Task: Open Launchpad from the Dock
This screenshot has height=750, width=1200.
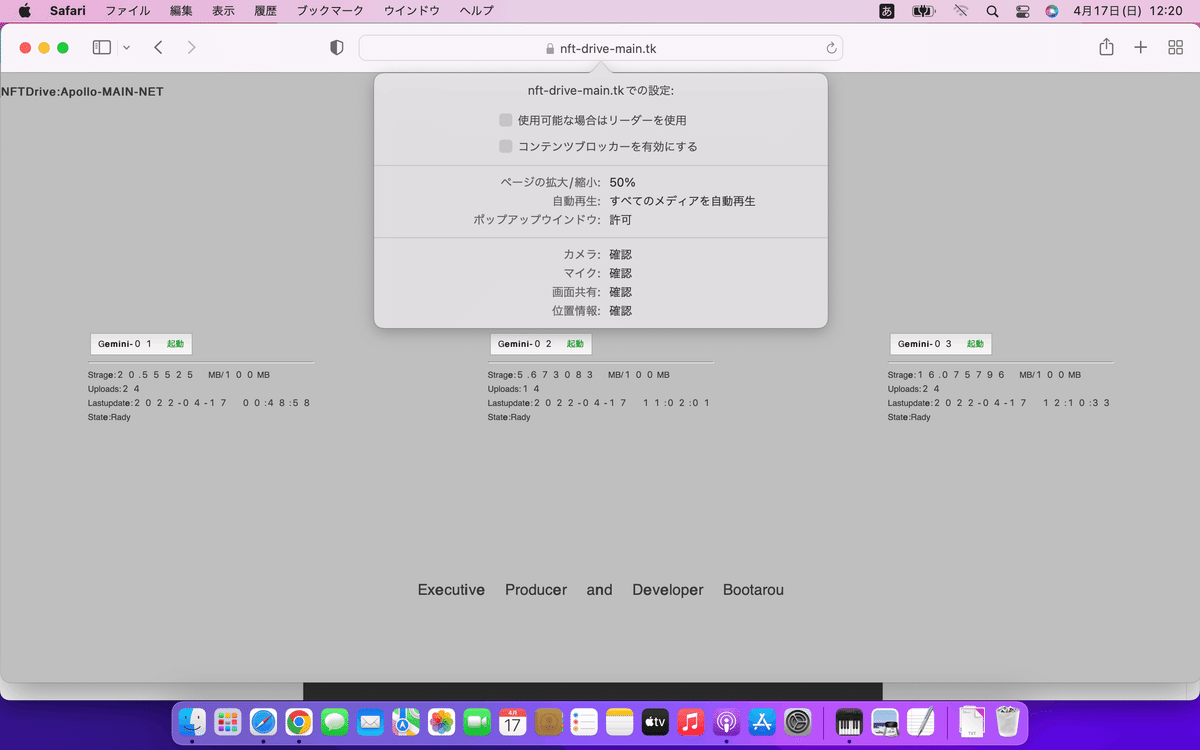Action: tap(228, 721)
